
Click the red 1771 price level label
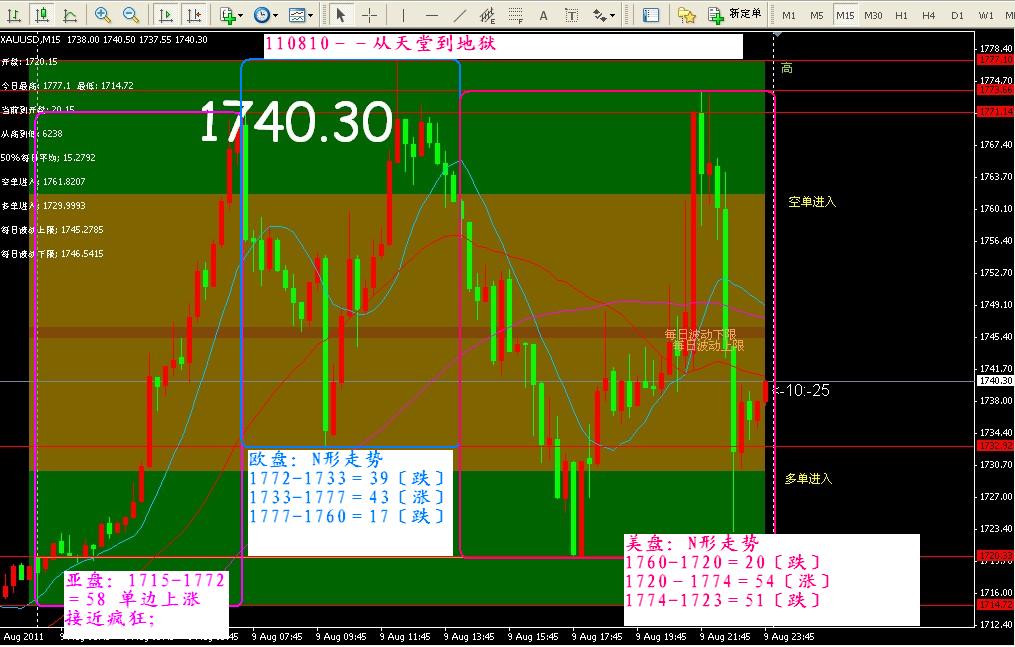click(x=995, y=112)
